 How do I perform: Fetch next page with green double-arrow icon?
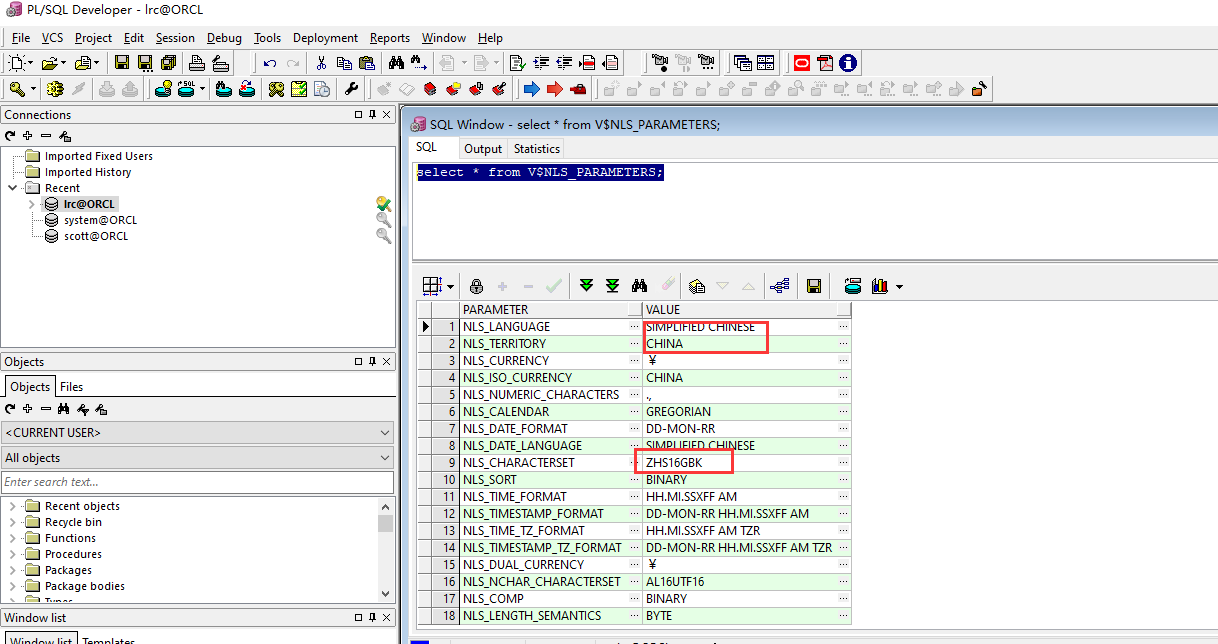coord(587,286)
